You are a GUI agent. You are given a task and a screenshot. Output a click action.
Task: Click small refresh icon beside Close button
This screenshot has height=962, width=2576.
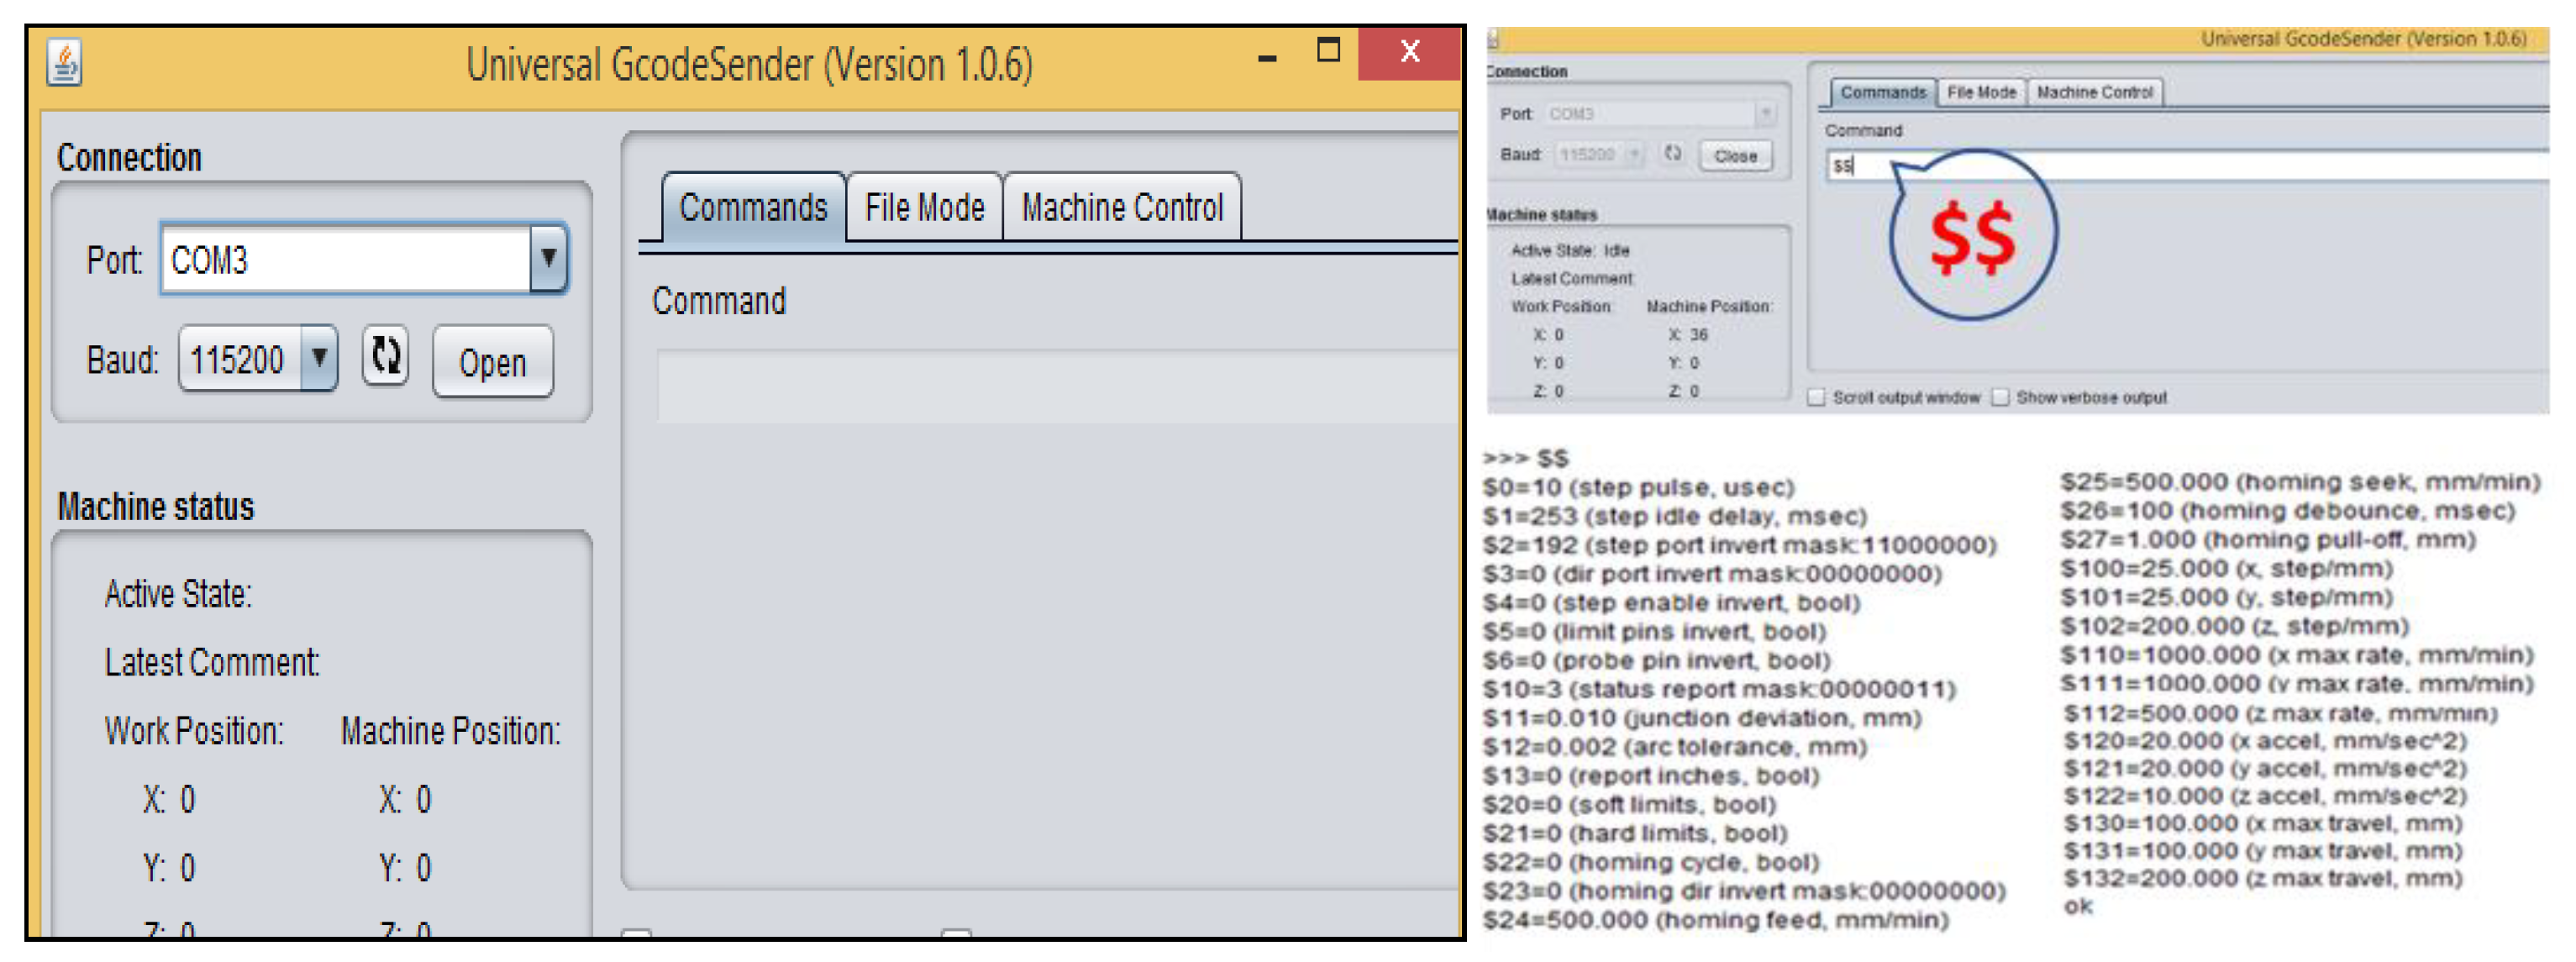click(1672, 154)
